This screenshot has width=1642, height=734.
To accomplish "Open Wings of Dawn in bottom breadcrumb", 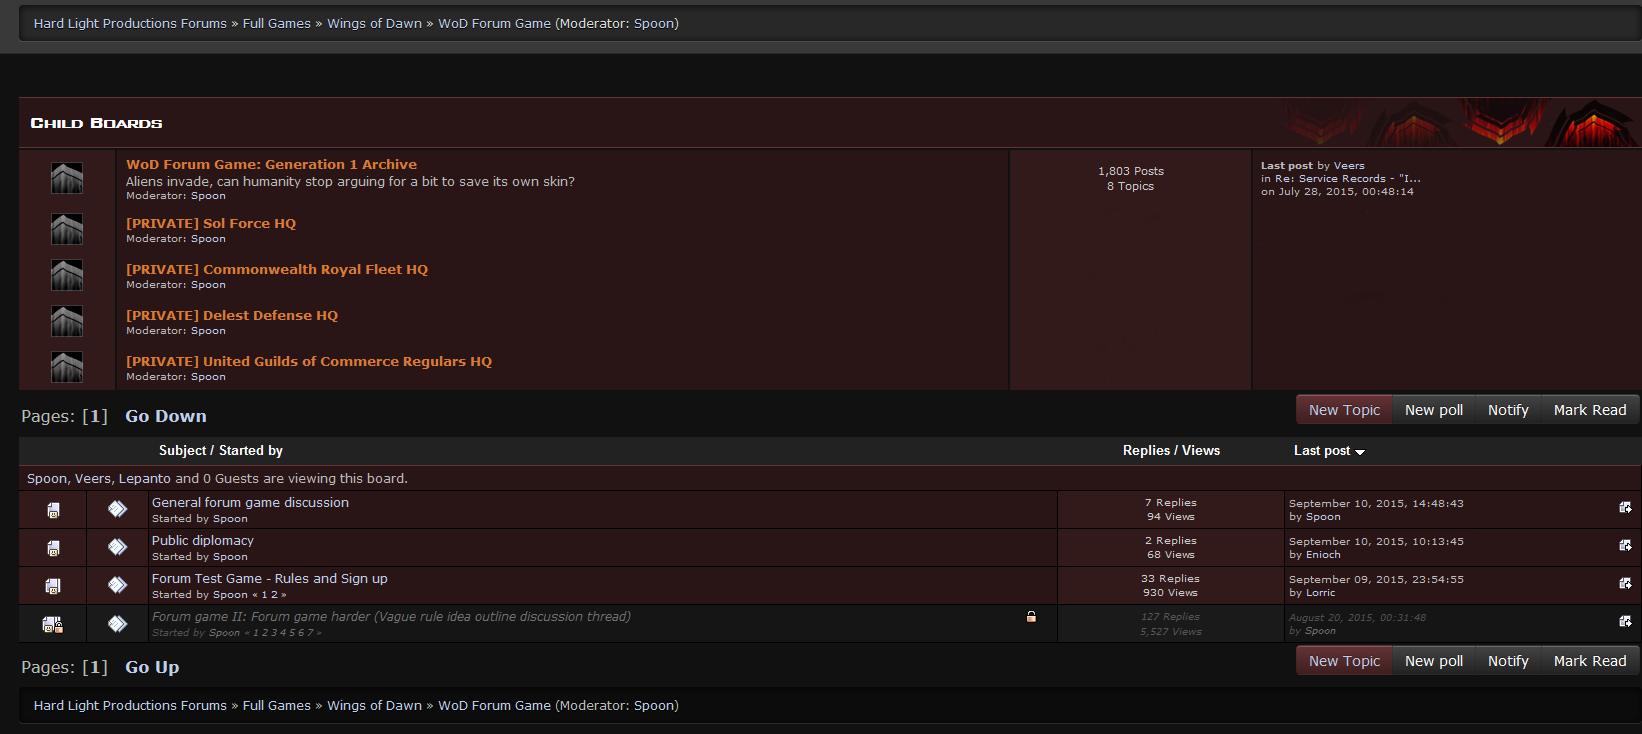I will click(x=374, y=705).
